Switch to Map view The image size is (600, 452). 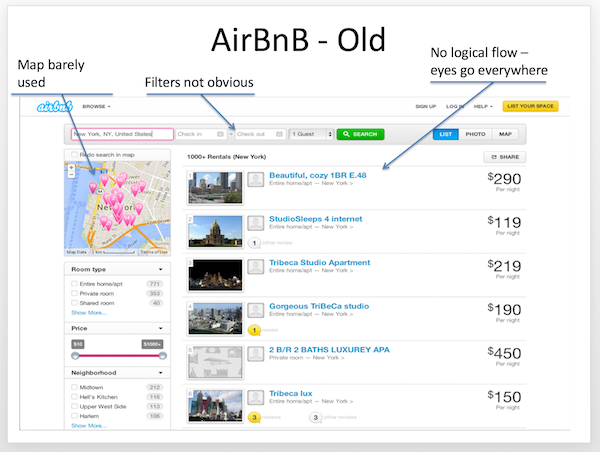505,134
